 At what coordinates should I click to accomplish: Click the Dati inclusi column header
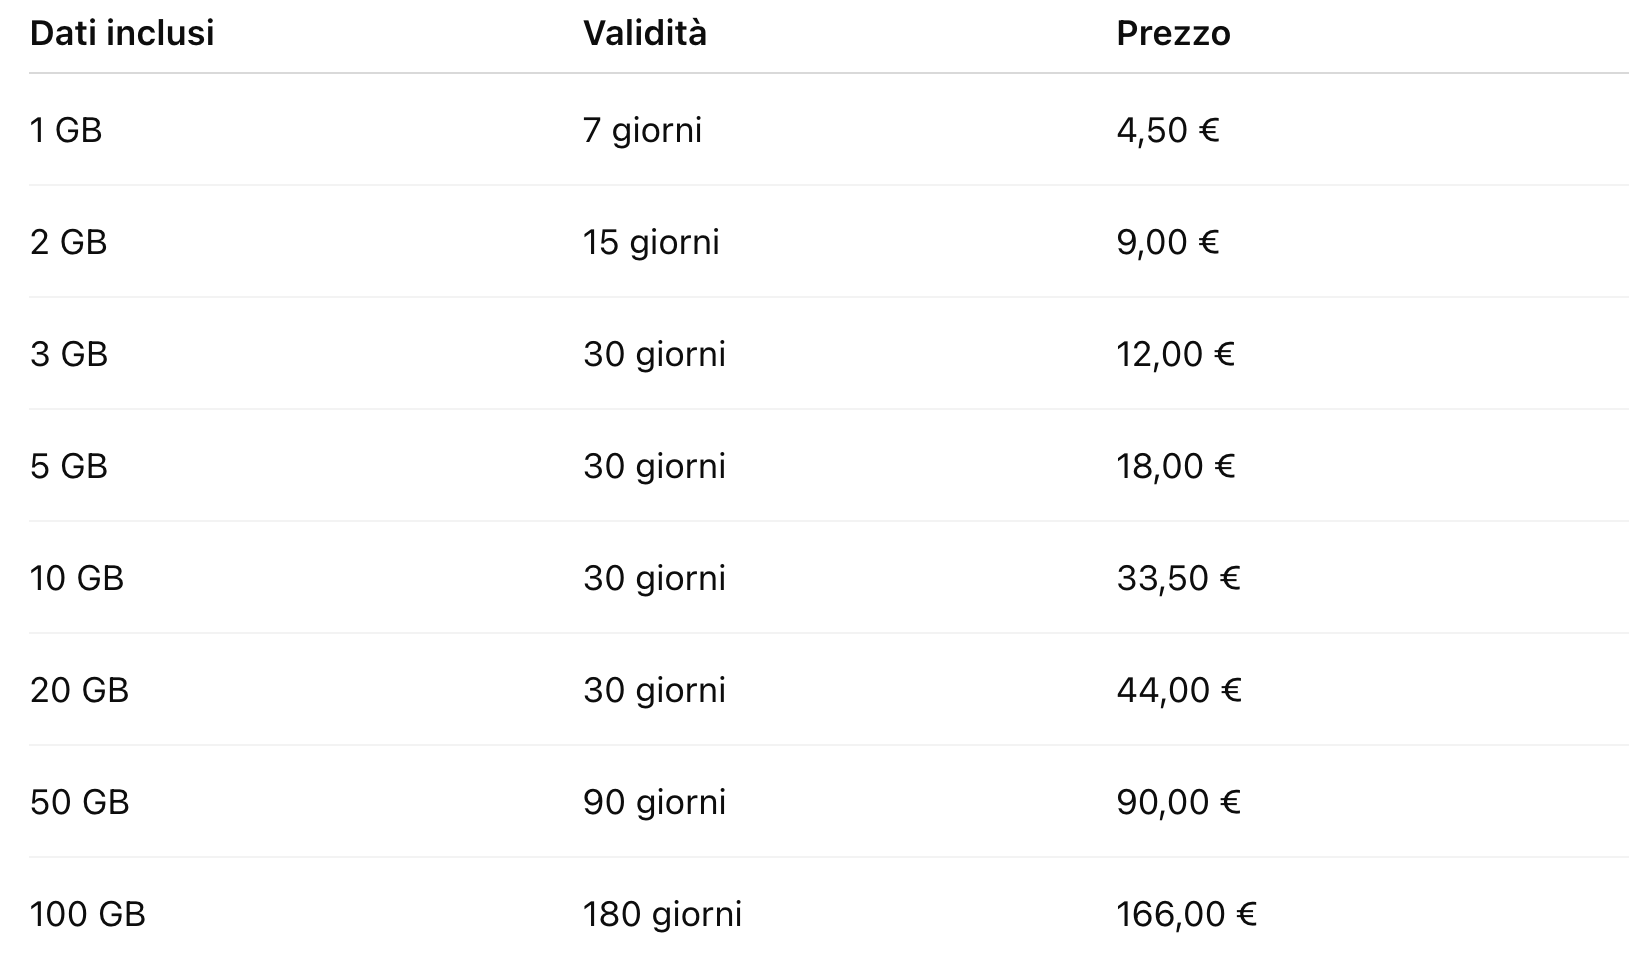tap(122, 33)
